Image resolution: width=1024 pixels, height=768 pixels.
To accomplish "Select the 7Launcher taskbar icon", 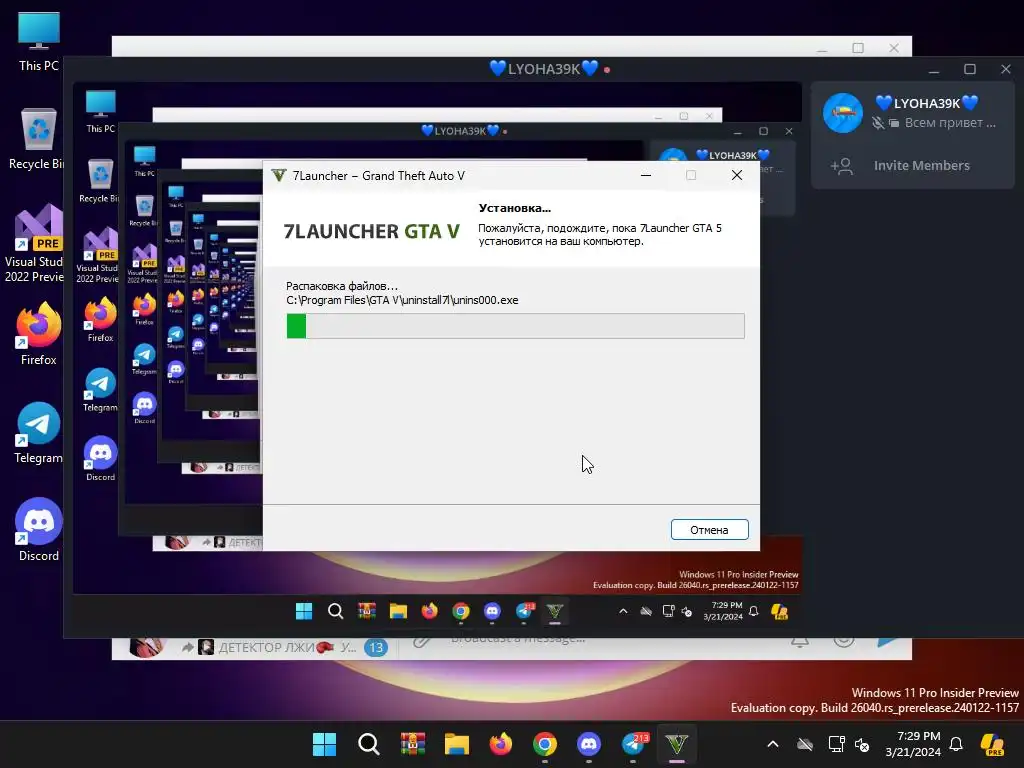I will click(677, 744).
